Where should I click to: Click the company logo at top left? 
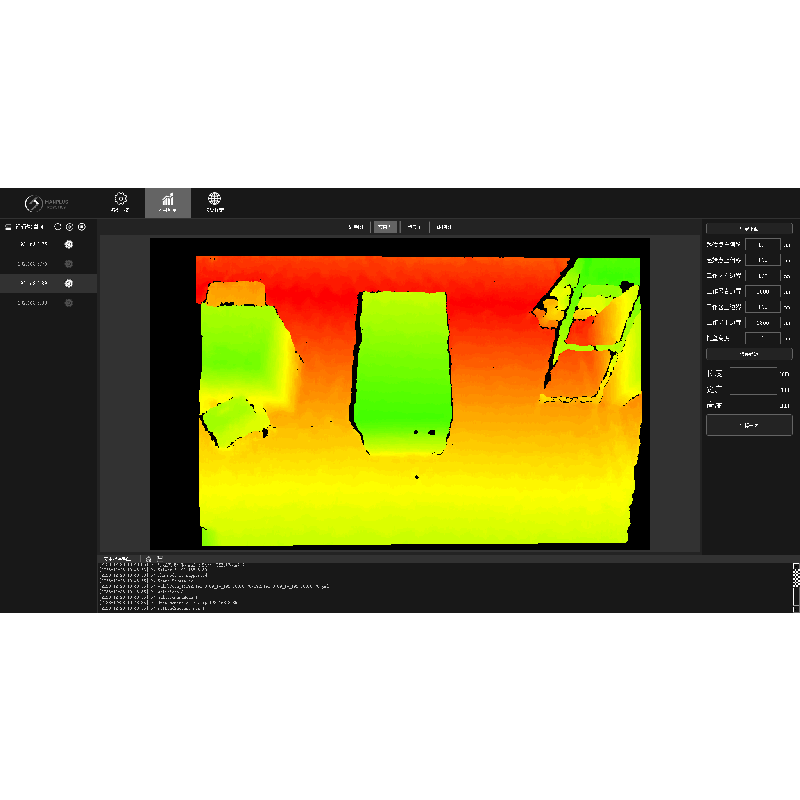tap(46, 203)
